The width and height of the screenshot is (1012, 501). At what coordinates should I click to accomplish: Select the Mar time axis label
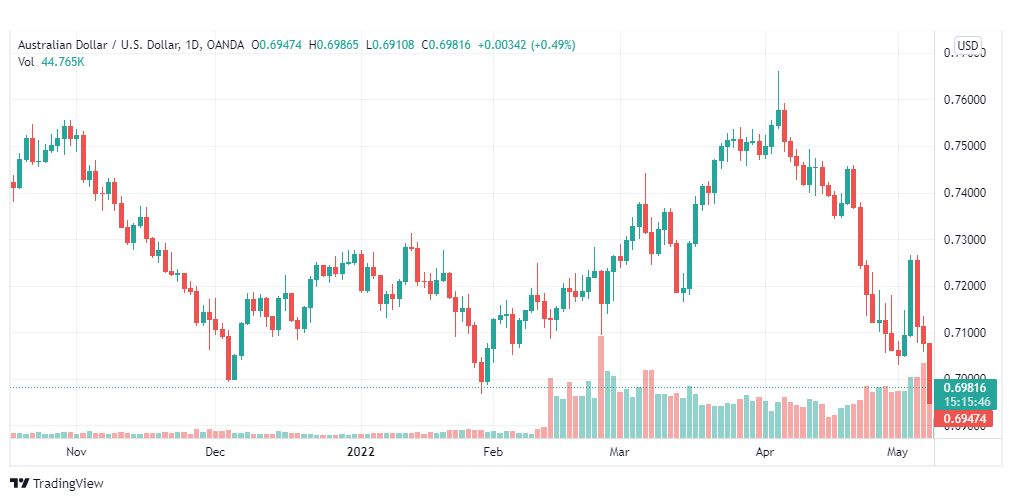[x=619, y=453]
